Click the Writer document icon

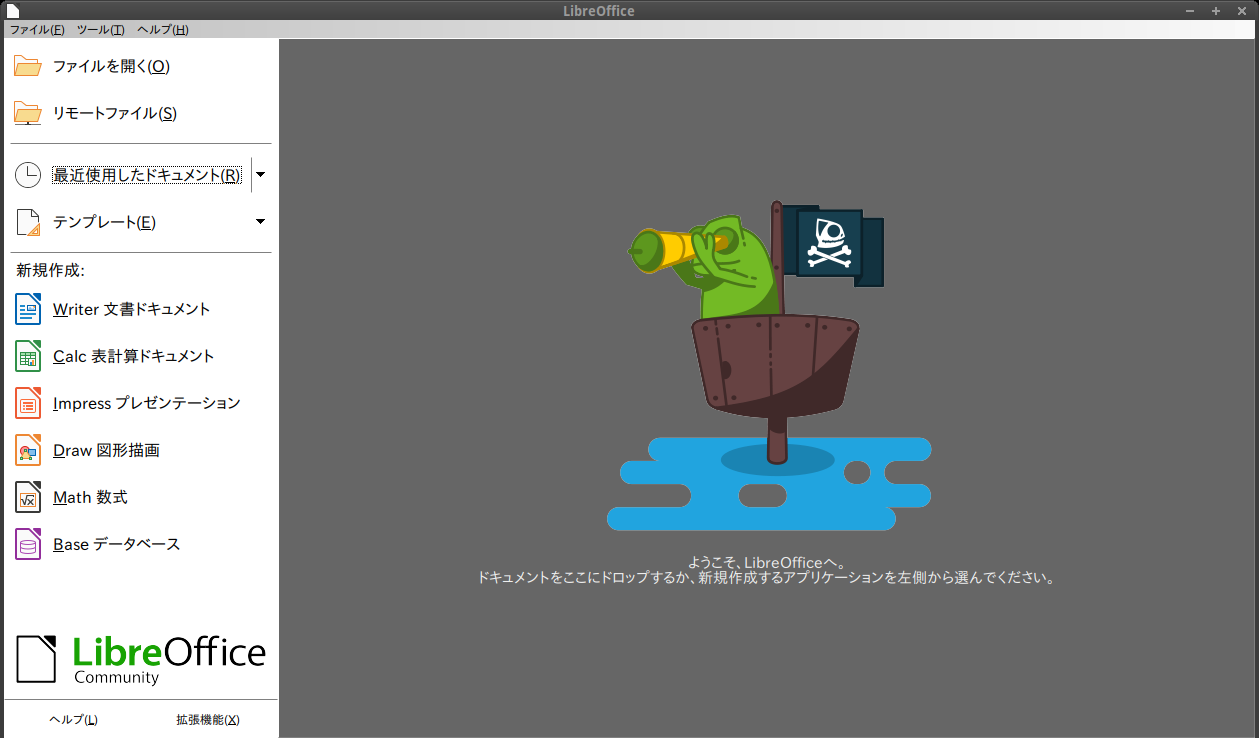tap(28, 309)
